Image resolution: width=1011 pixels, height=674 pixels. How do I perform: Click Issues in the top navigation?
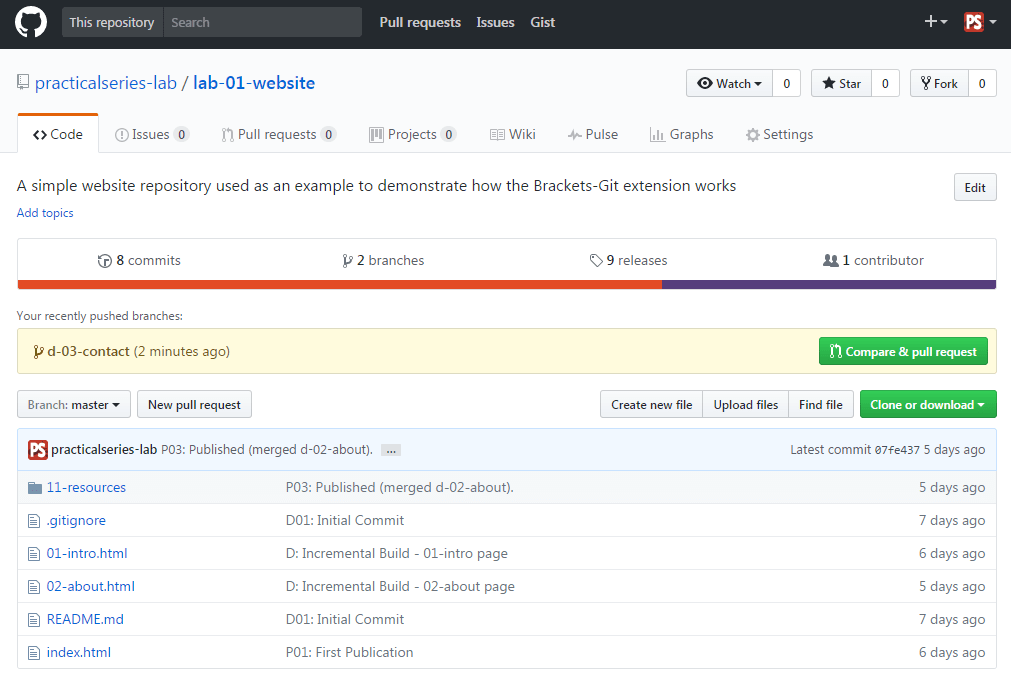click(x=495, y=22)
